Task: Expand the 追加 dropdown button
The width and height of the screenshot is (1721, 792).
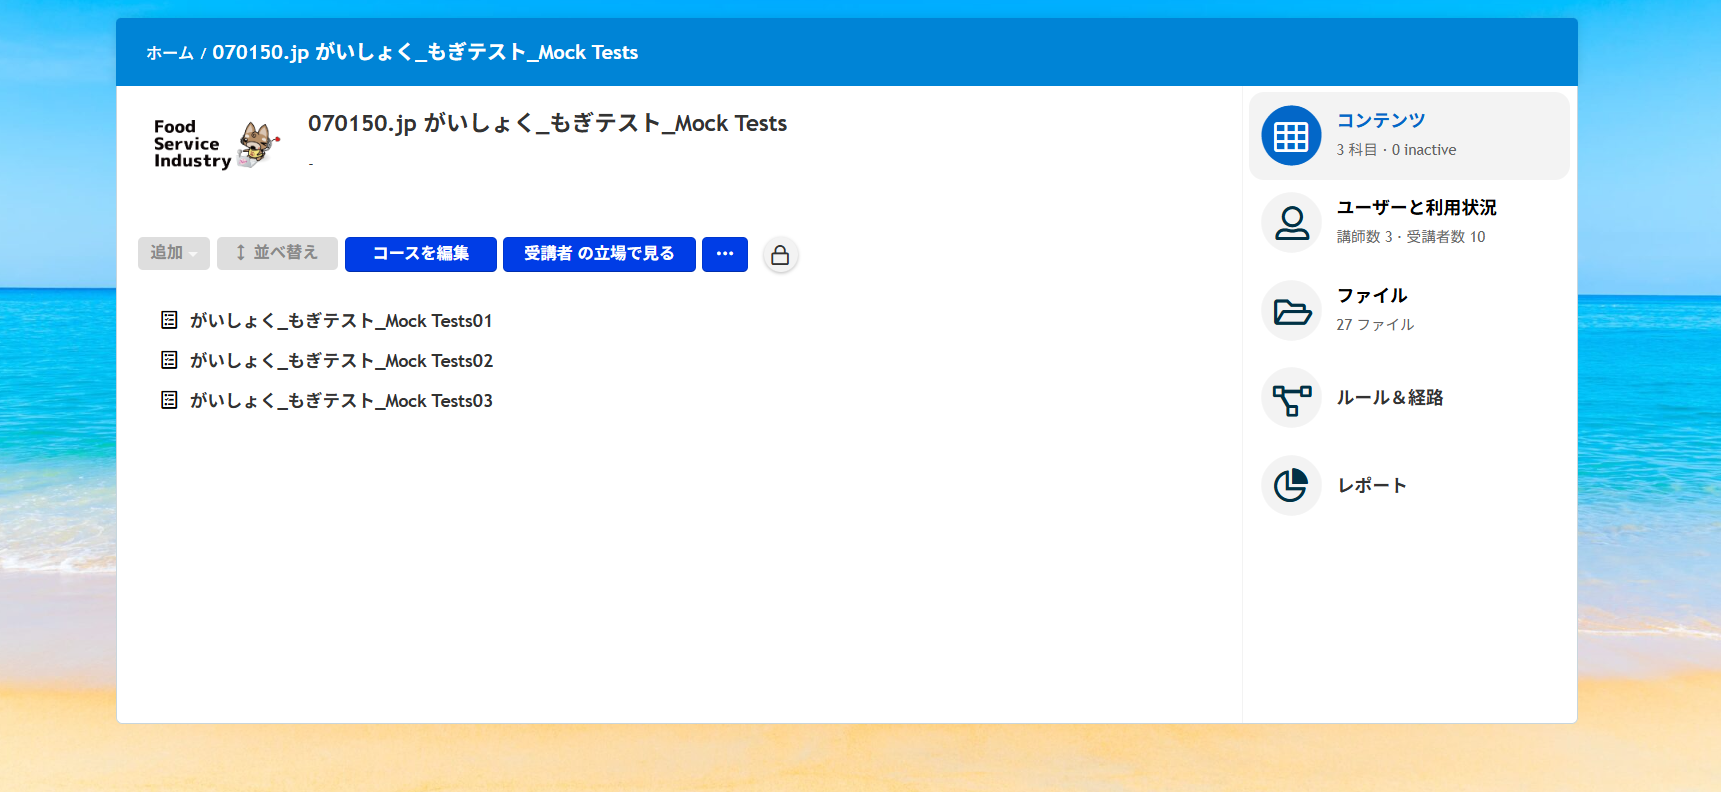Action: click(x=174, y=254)
